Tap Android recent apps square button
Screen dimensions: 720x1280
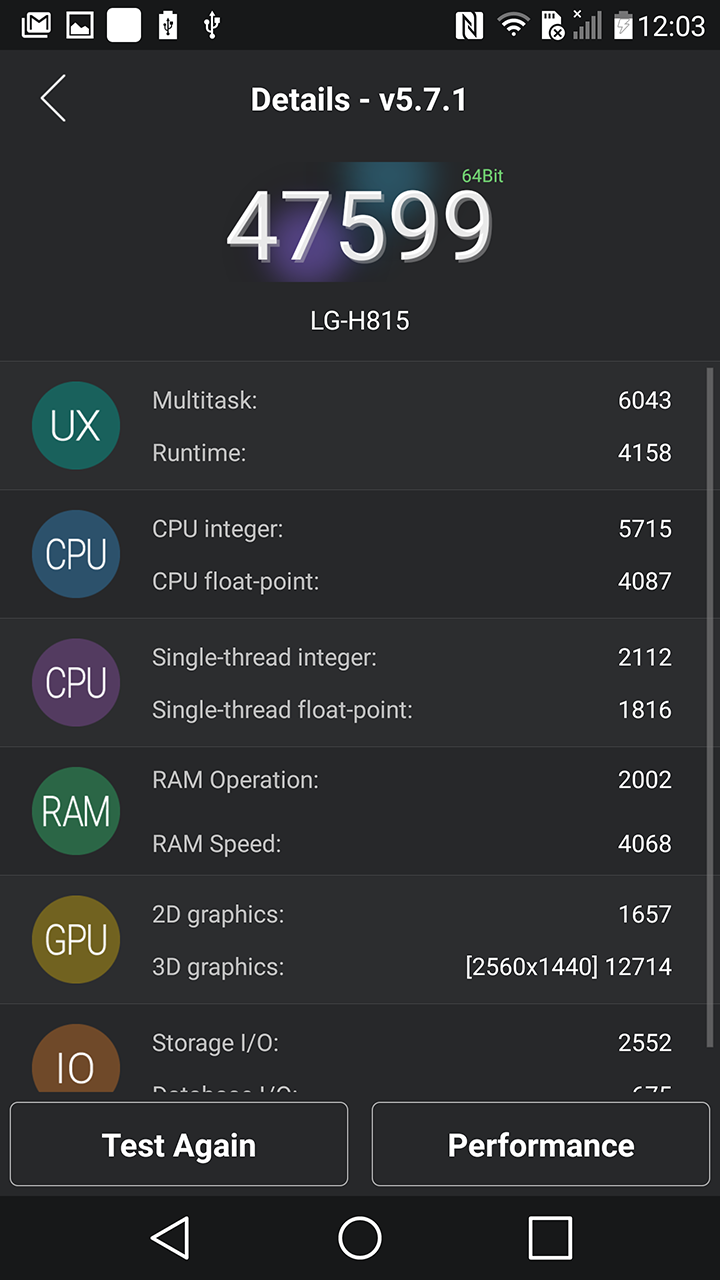(x=550, y=1238)
